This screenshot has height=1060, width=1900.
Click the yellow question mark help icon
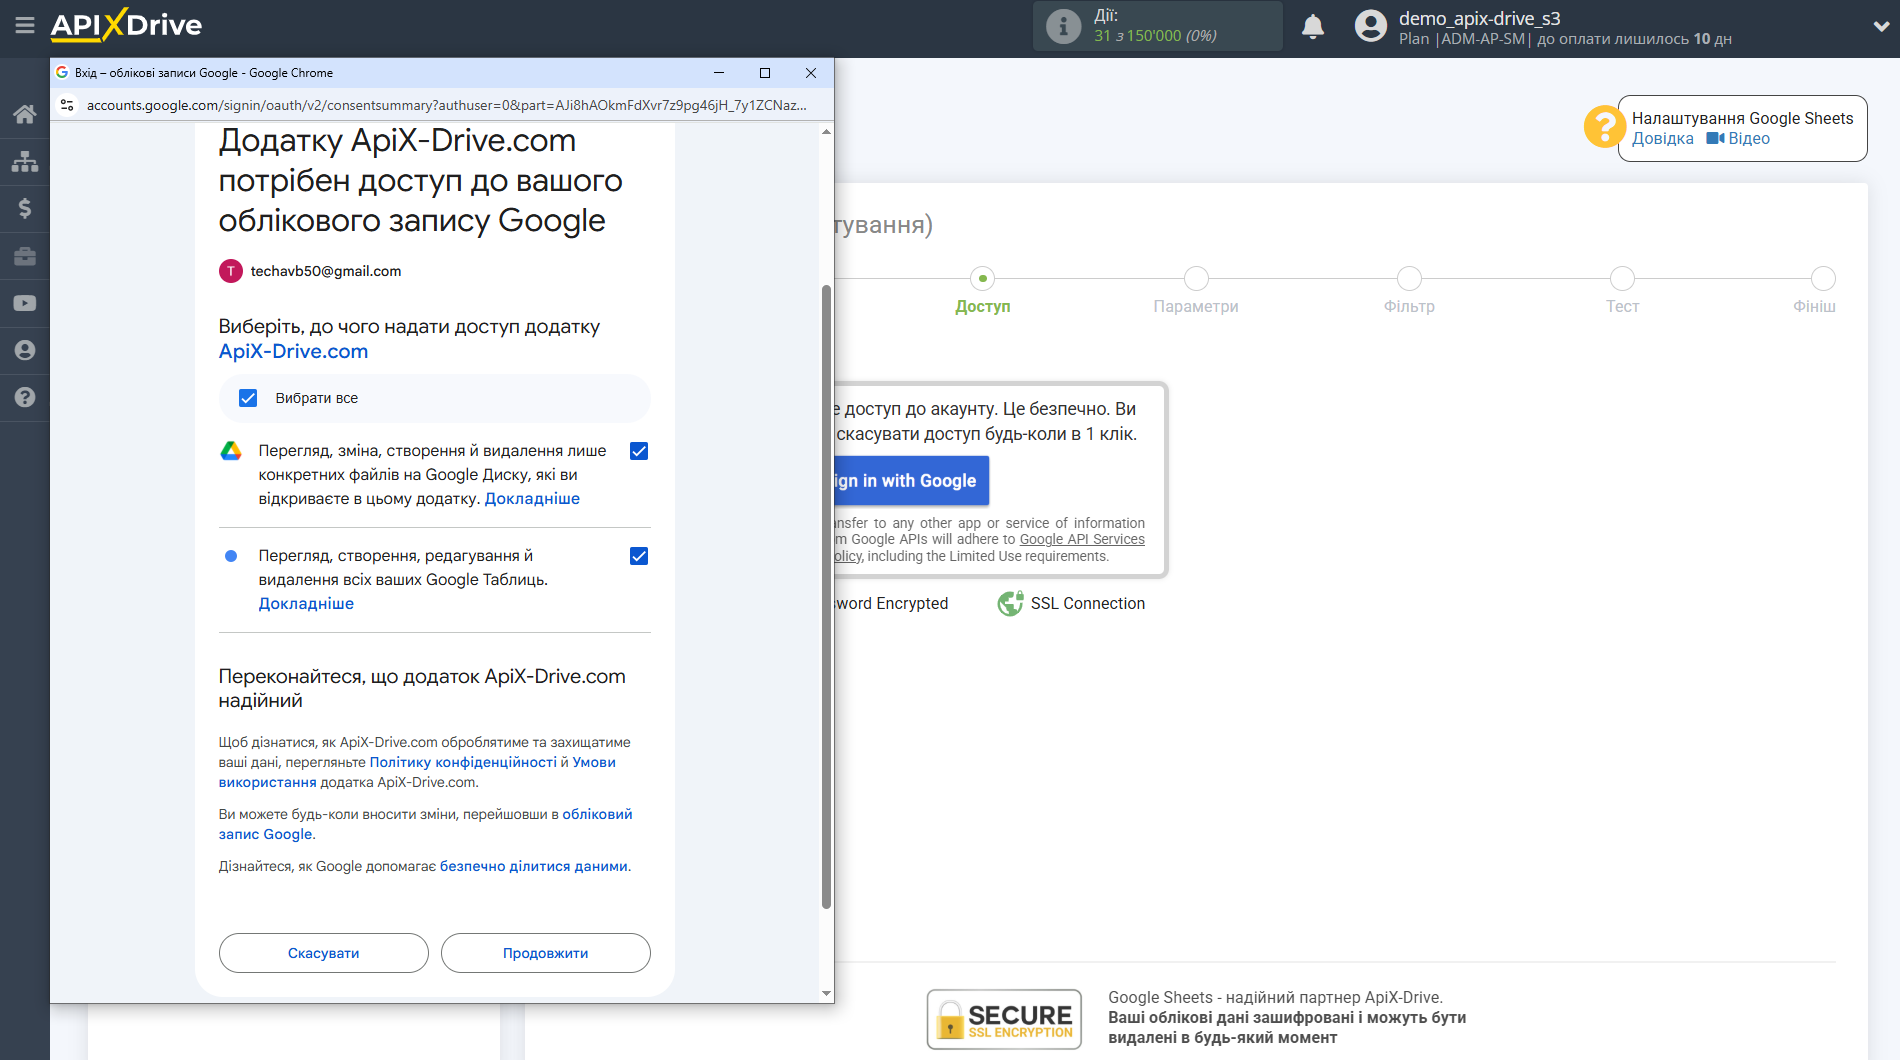pyautogui.click(x=1604, y=127)
